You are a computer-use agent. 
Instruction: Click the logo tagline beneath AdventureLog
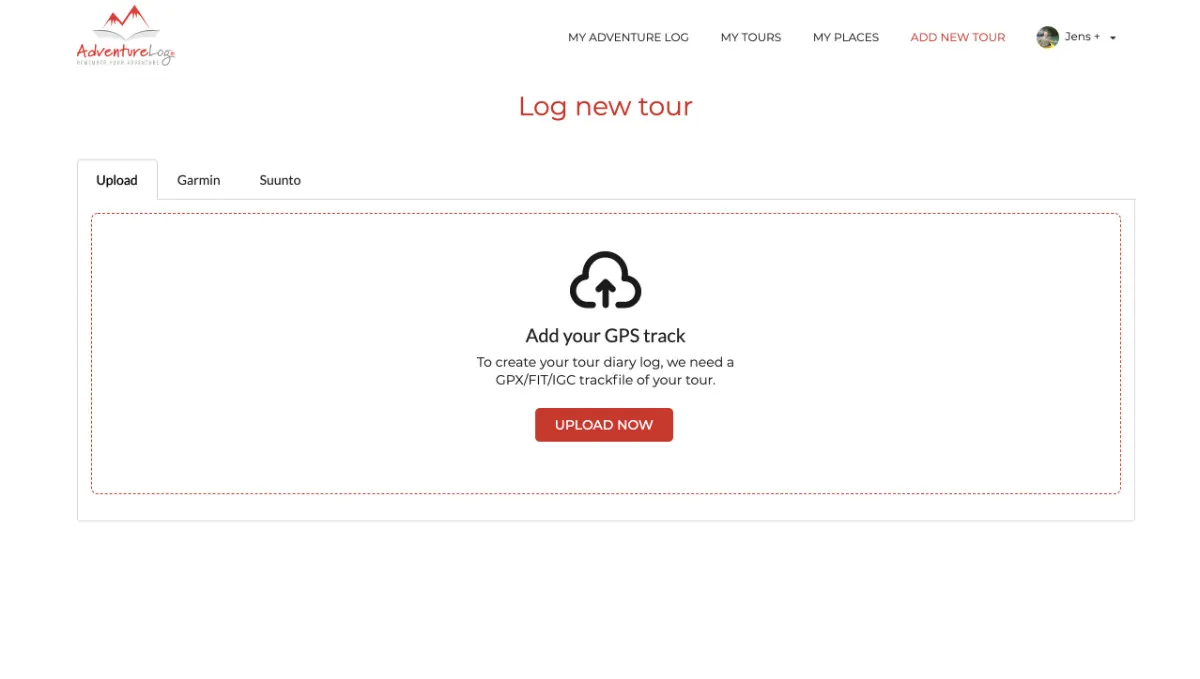click(118, 62)
